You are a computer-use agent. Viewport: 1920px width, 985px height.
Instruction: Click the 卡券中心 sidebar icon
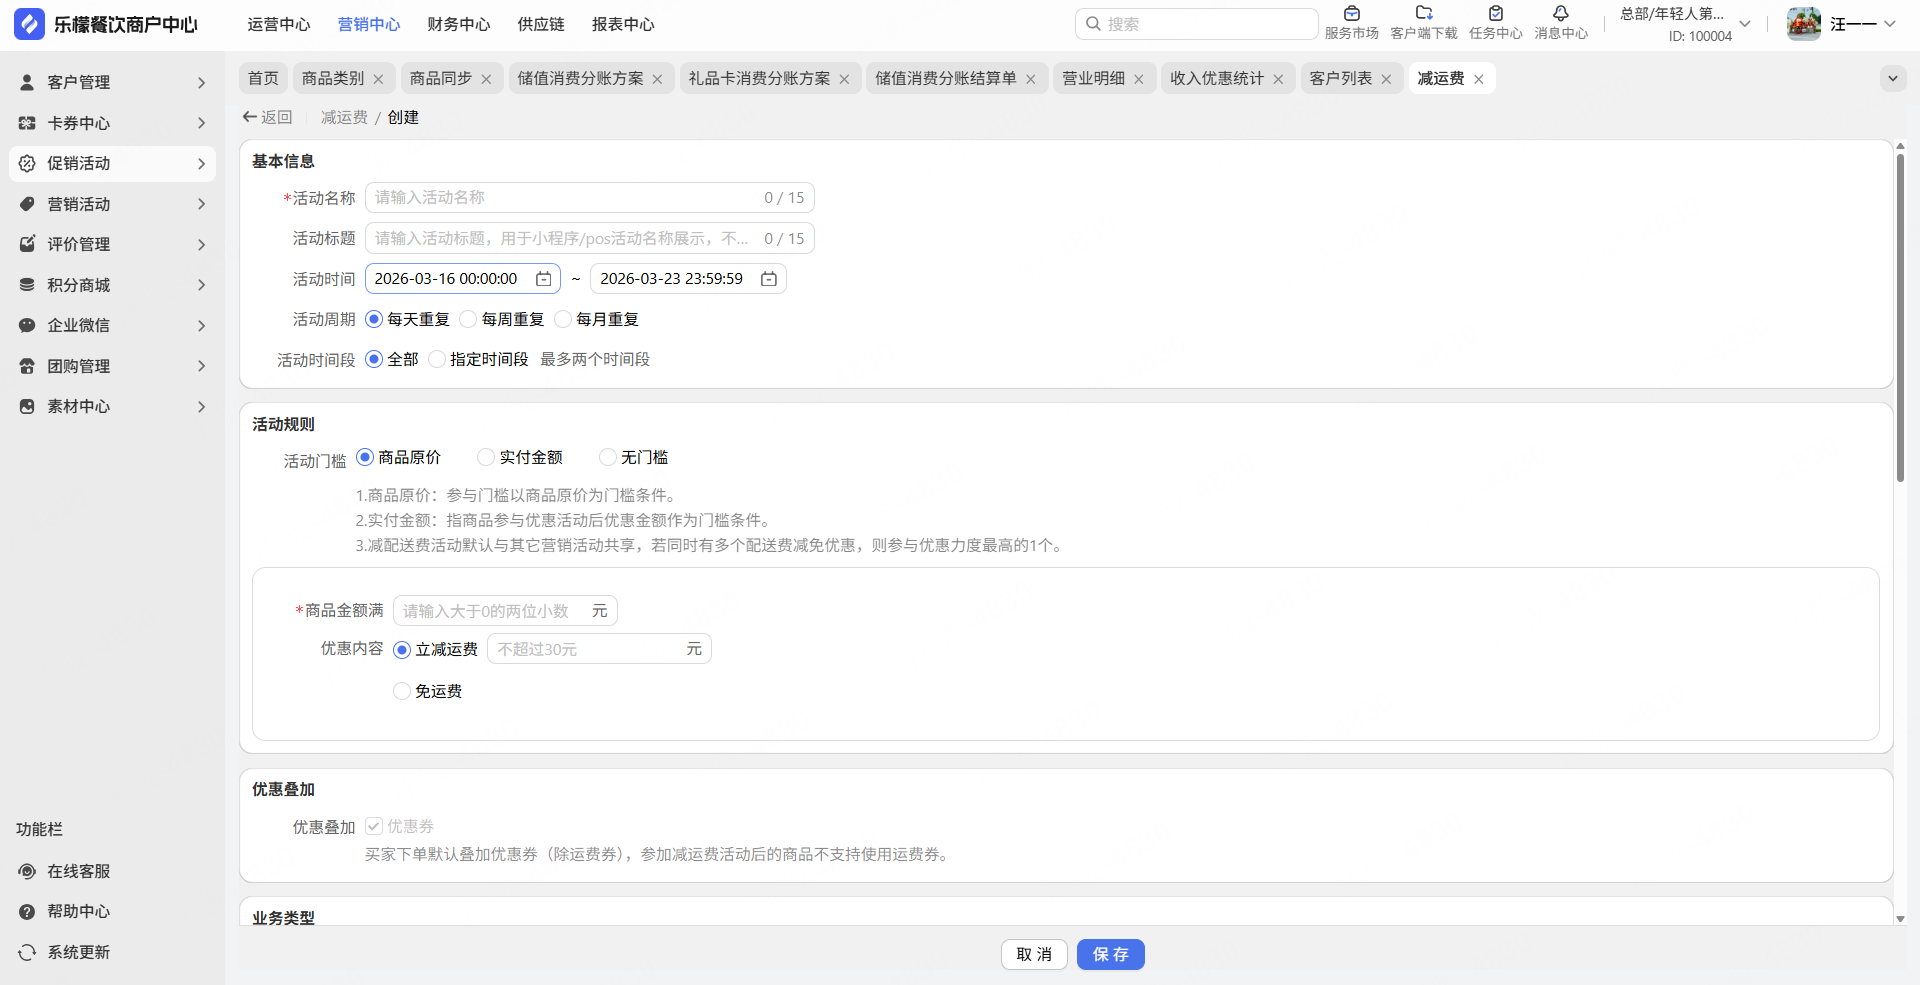click(x=27, y=123)
